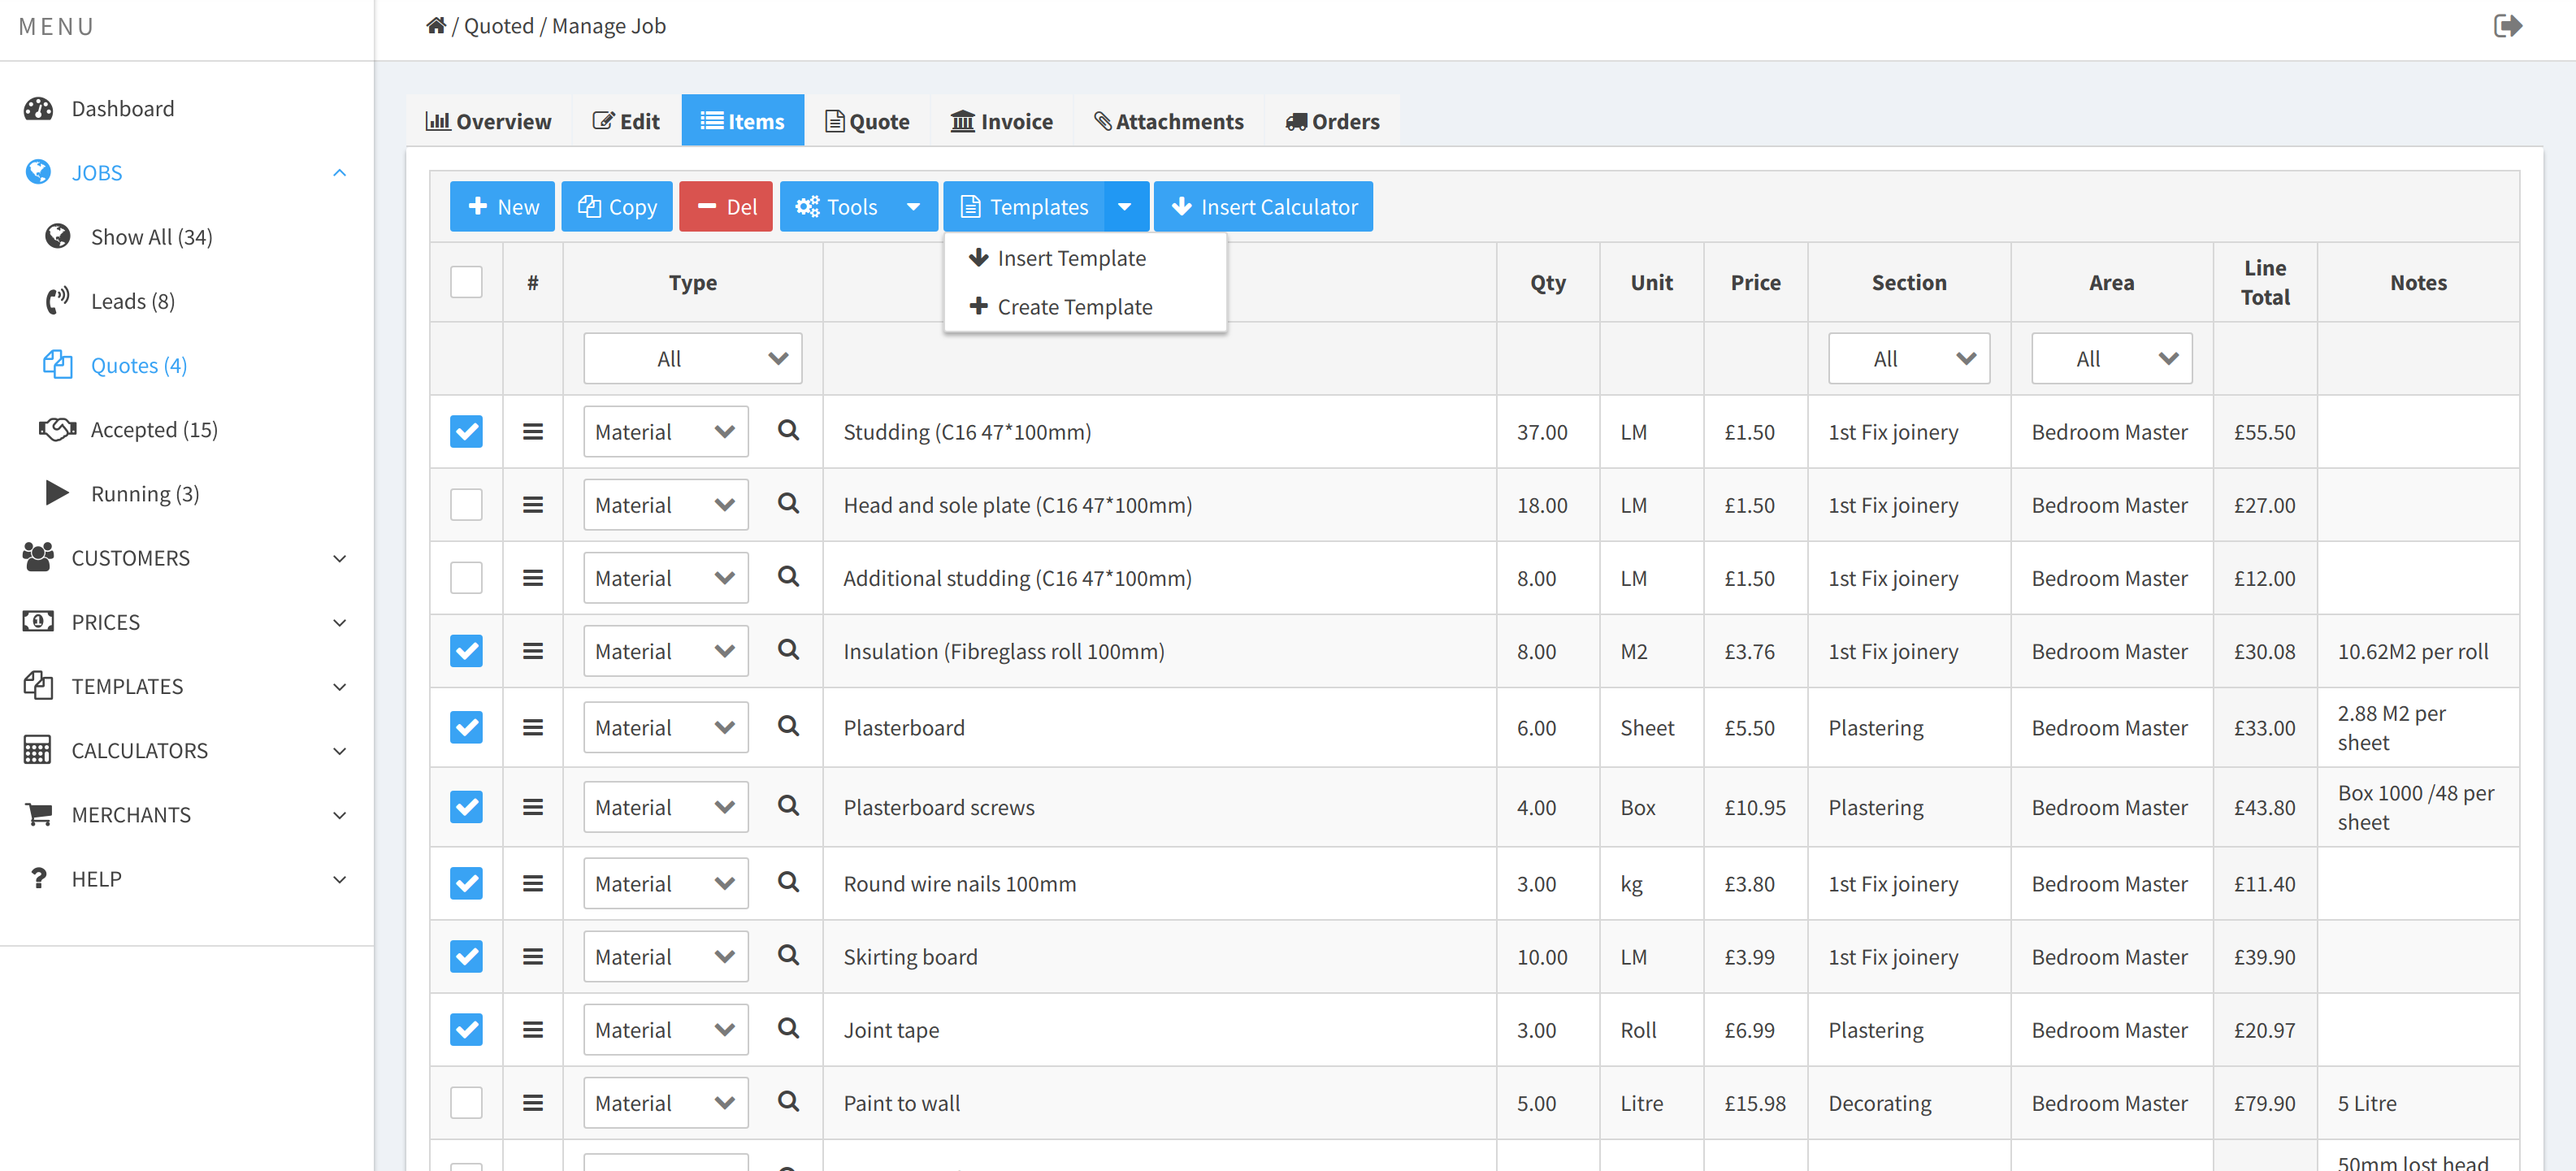Click the reorder handle of Studding row

tap(533, 431)
